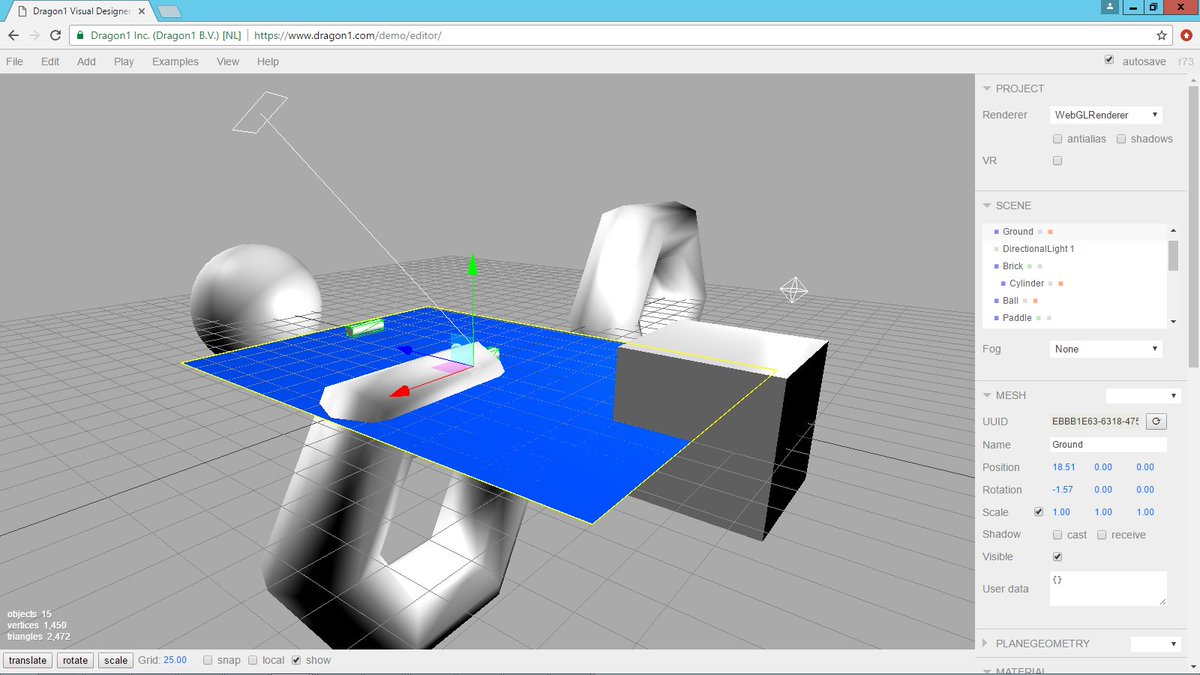1200x675 pixels.
Task: Open the Fog dropdown
Action: click(x=1106, y=349)
